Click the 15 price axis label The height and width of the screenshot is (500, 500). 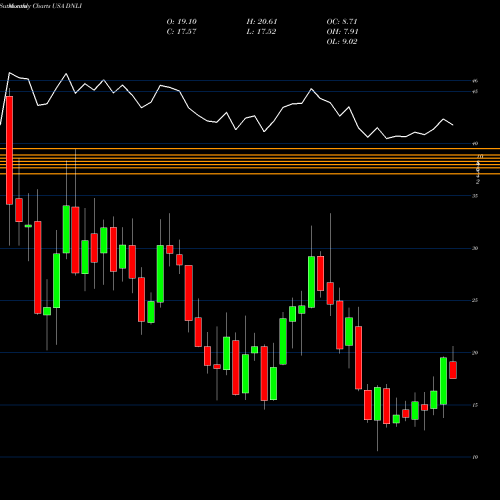475,405
